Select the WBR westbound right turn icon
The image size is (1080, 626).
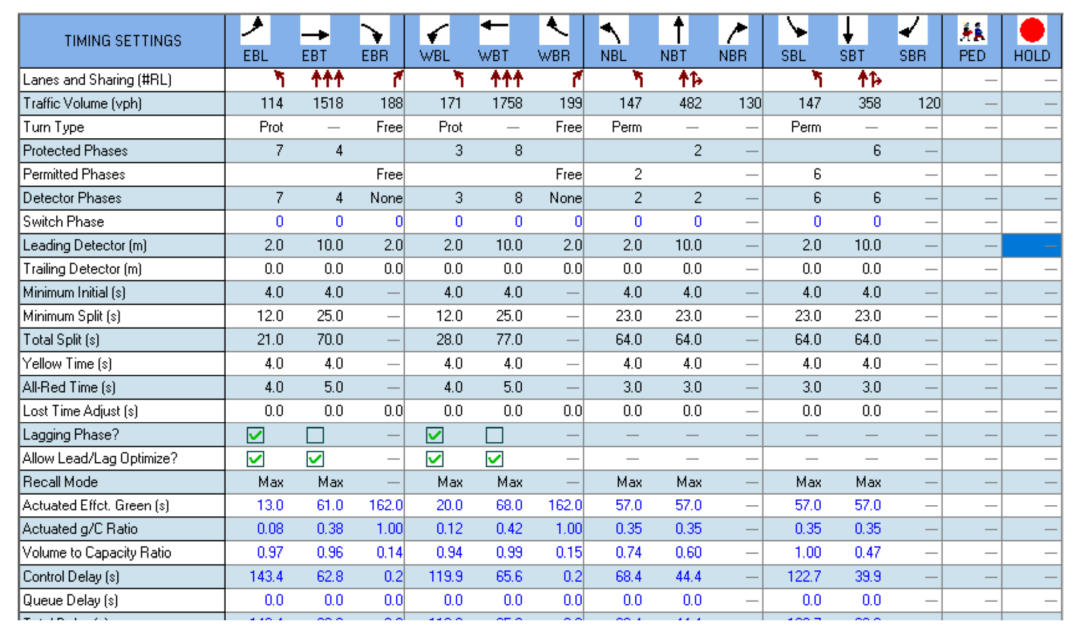(553, 30)
